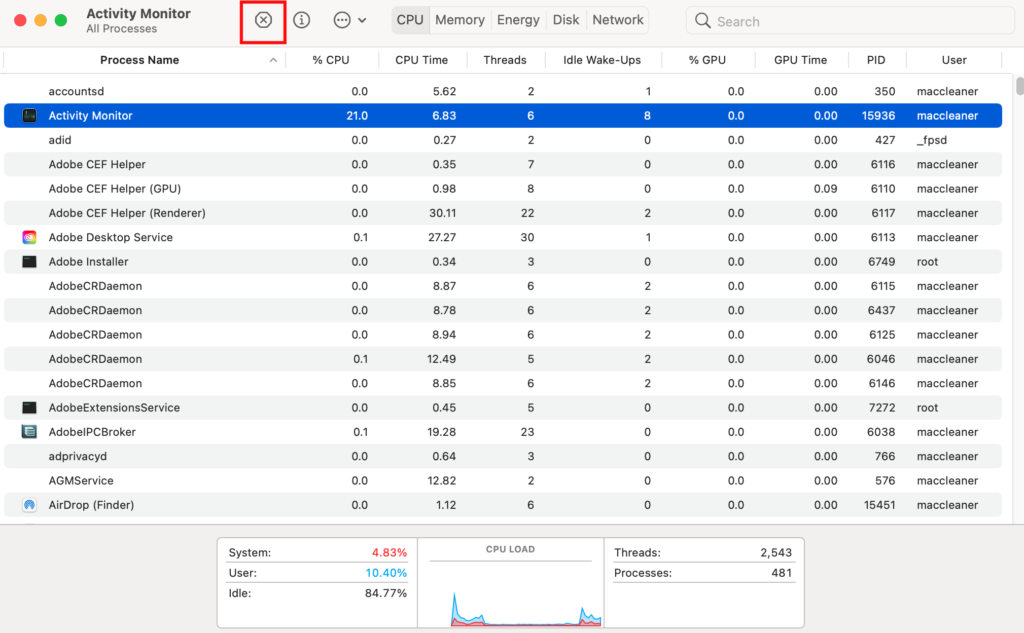Click the AdobeIPCBroker process icon
The height and width of the screenshot is (633, 1024).
[x=29, y=432]
